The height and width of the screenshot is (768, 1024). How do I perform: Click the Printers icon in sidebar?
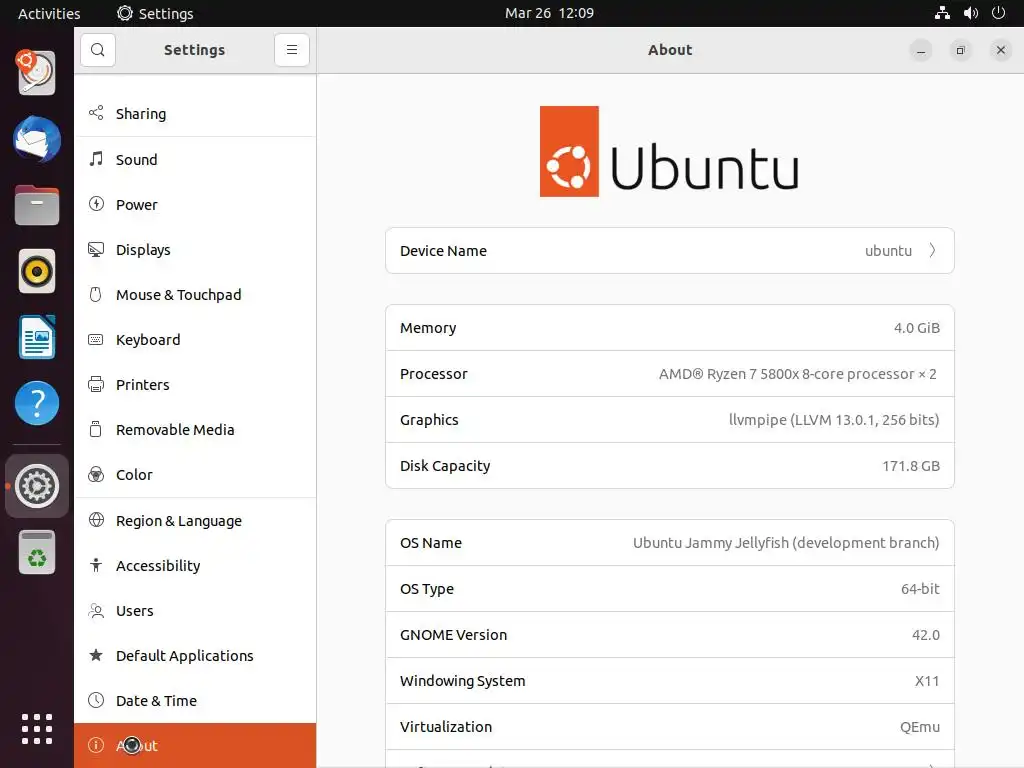click(x=96, y=385)
